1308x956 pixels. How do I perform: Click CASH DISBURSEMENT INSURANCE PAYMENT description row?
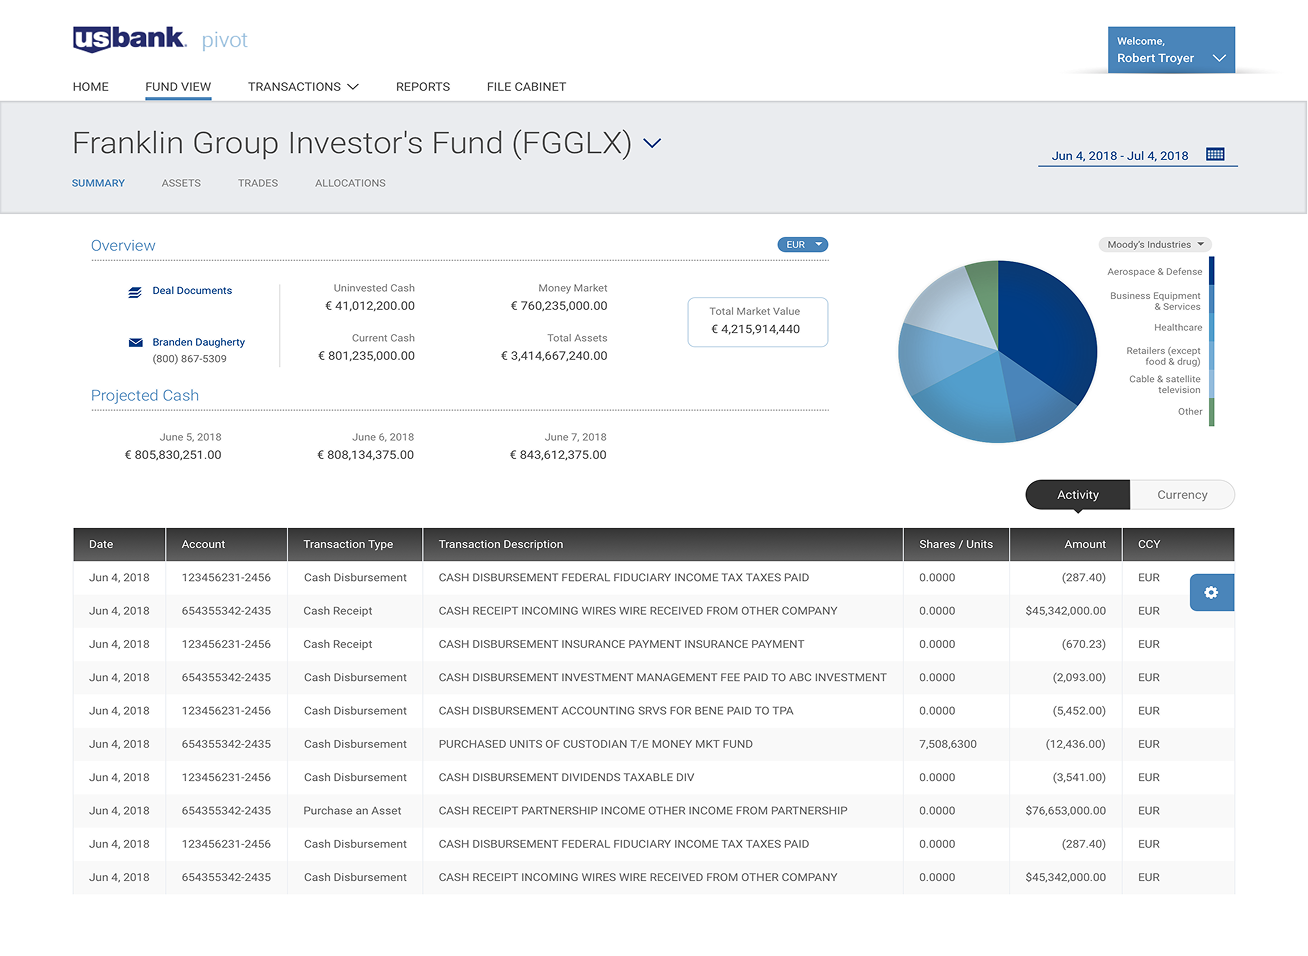[621, 645]
